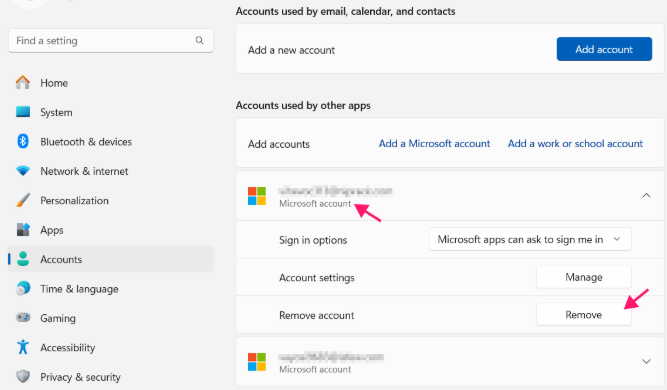Click the 'Sign in options' label
Image resolution: width=667 pixels, height=390 pixels.
coord(313,240)
